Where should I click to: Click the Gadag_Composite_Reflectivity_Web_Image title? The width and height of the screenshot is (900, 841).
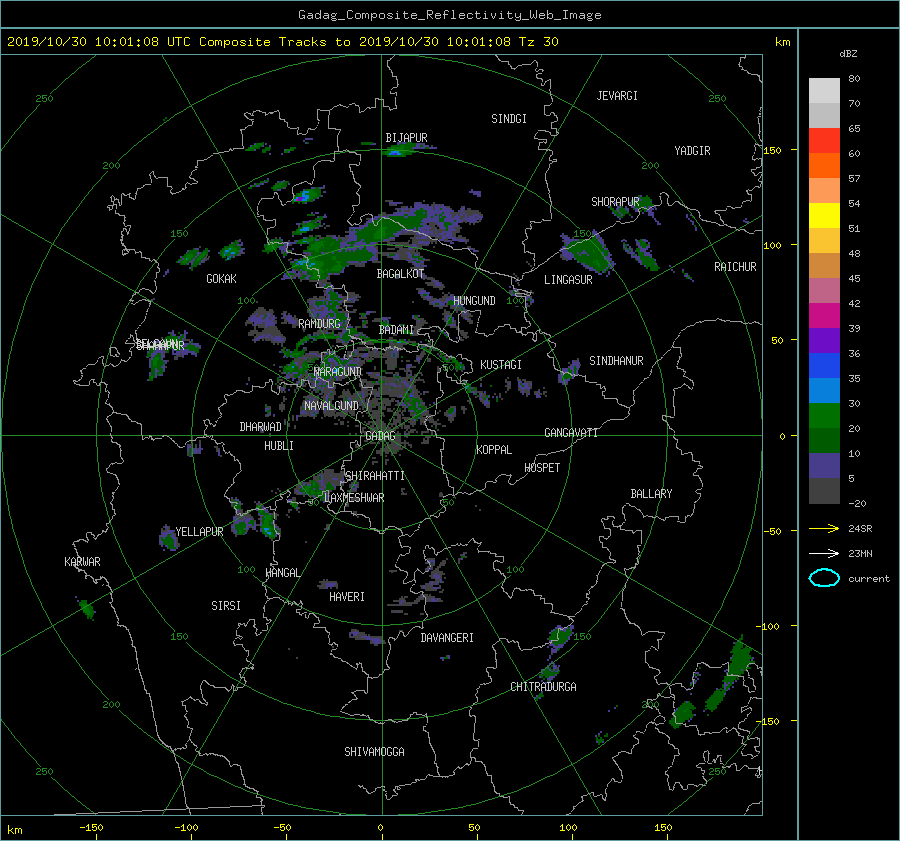[x=449, y=15]
